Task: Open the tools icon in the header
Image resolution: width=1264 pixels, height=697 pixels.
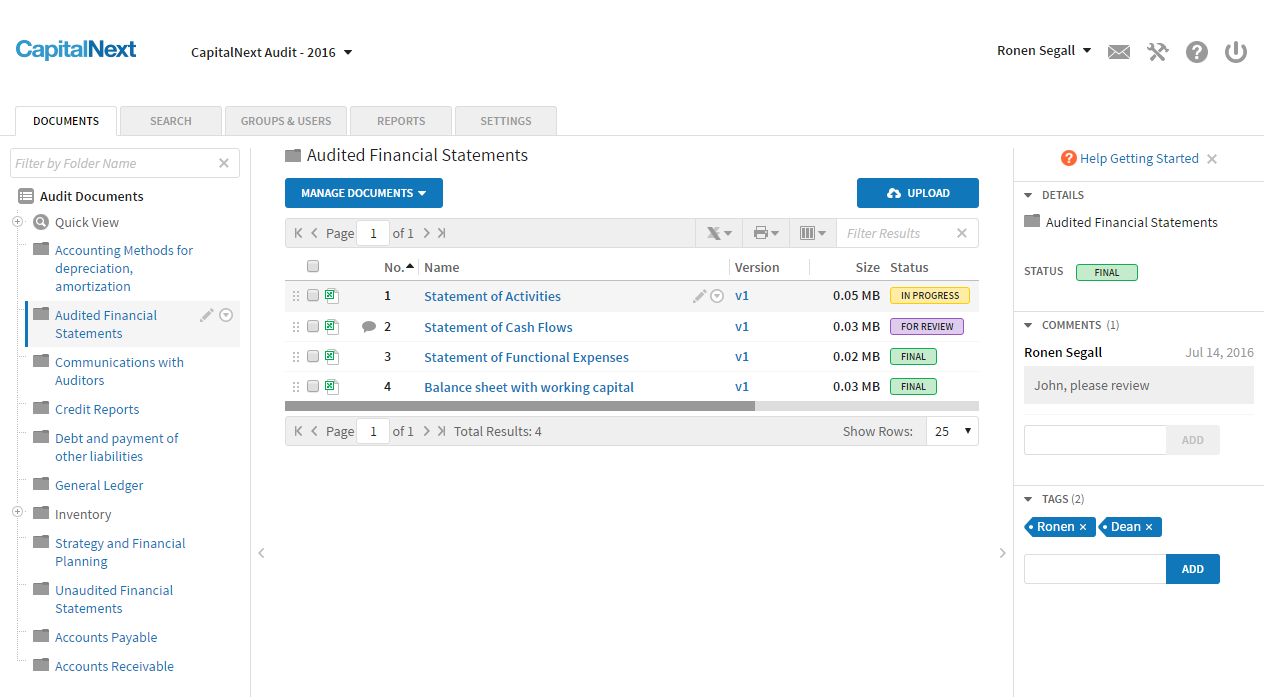Action: [x=1157, y=51]
